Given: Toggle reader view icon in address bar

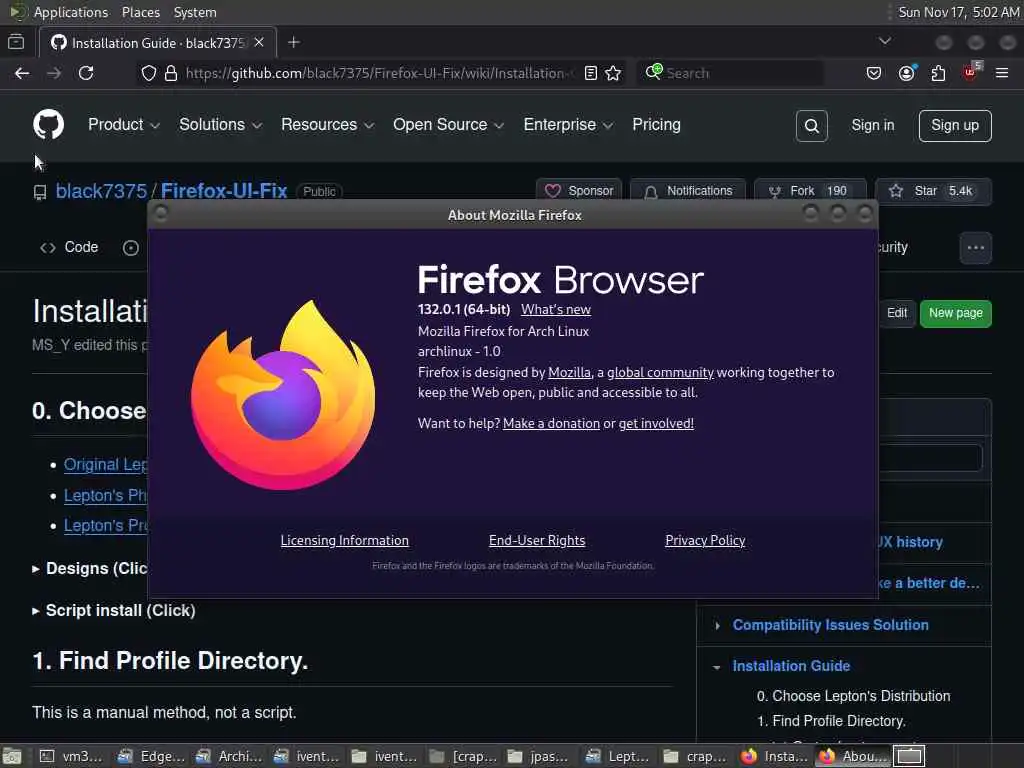Looking at the screenshot, I should (590, 73).
